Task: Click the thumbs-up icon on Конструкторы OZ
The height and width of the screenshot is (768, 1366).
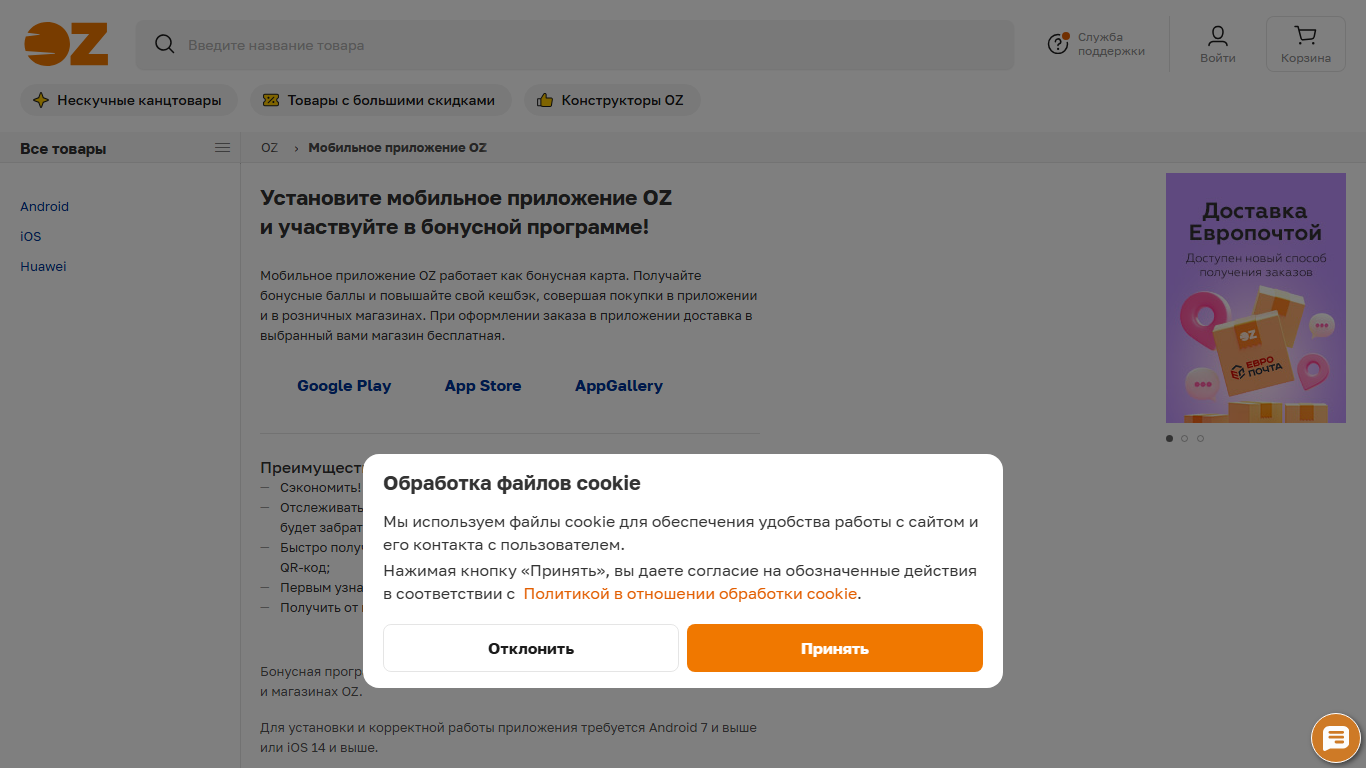Action: tap(545, 100)
